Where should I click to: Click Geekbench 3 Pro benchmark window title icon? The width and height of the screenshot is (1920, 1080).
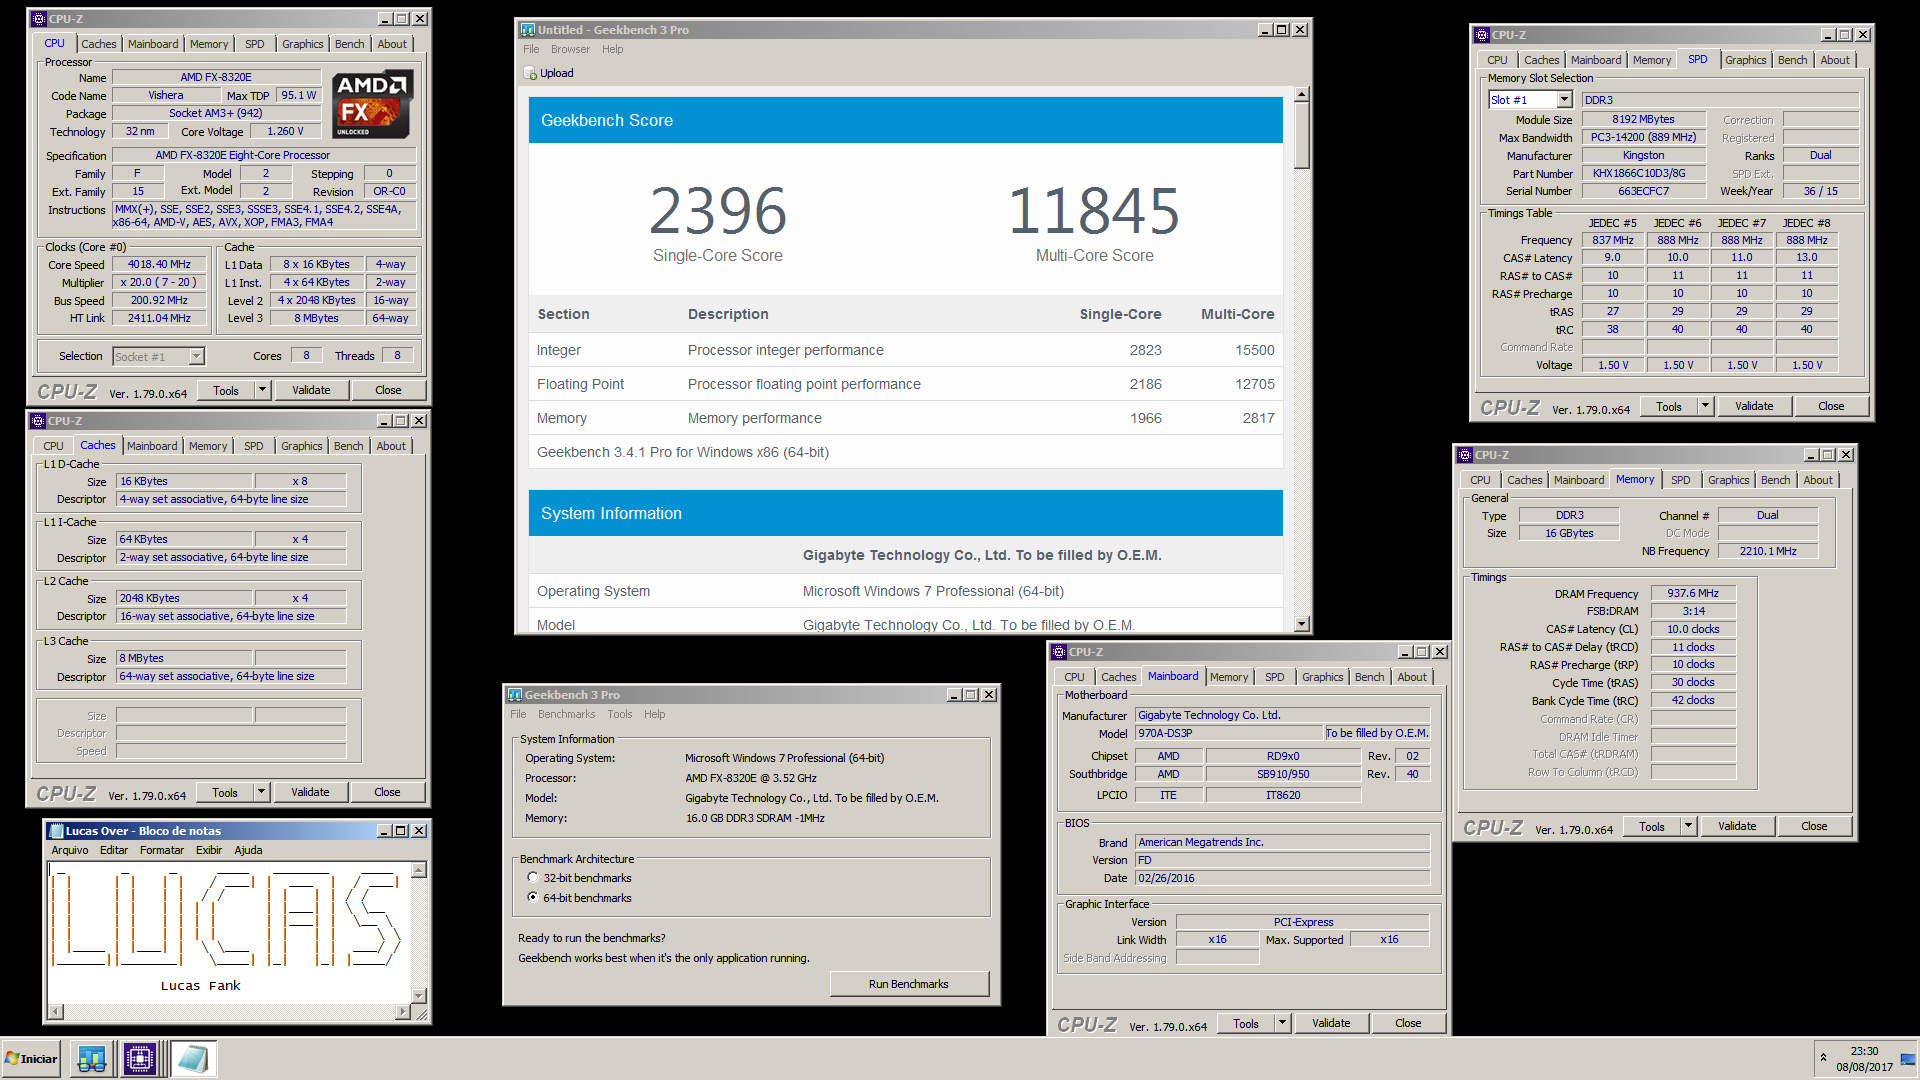pyautogui.click(x=515, y=695)
